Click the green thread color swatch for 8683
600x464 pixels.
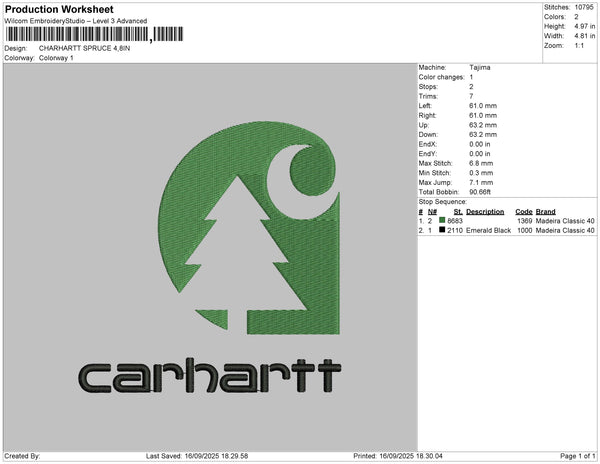tap(442, 220)
